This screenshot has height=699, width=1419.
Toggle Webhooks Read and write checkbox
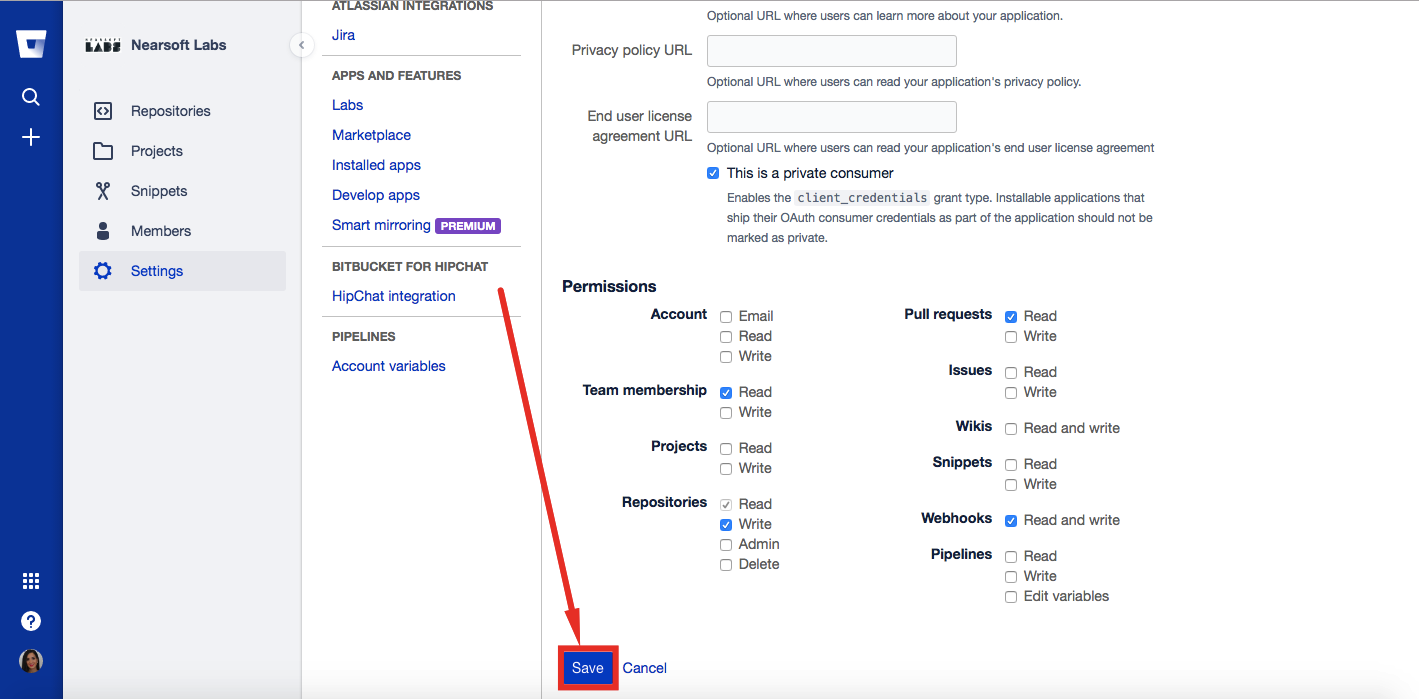(x=1011, y=521)
